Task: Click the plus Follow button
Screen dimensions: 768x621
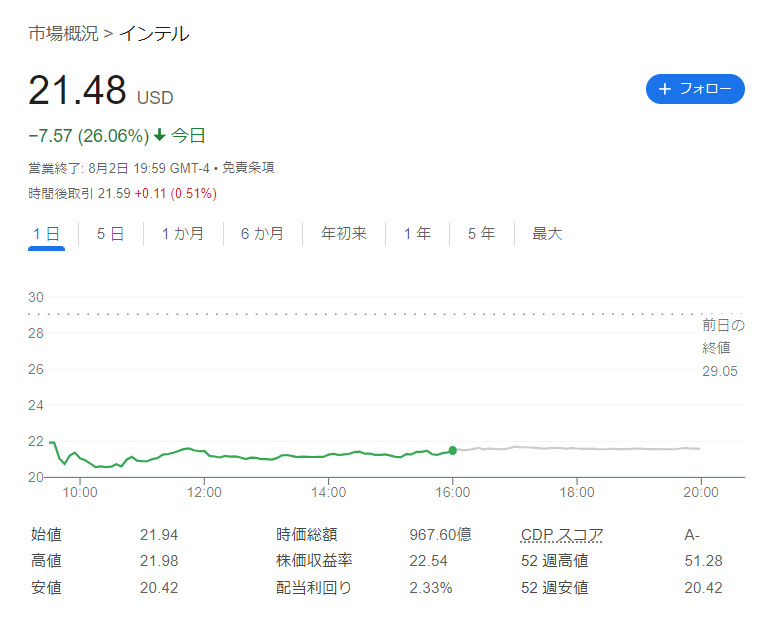Action: point(695,89)
